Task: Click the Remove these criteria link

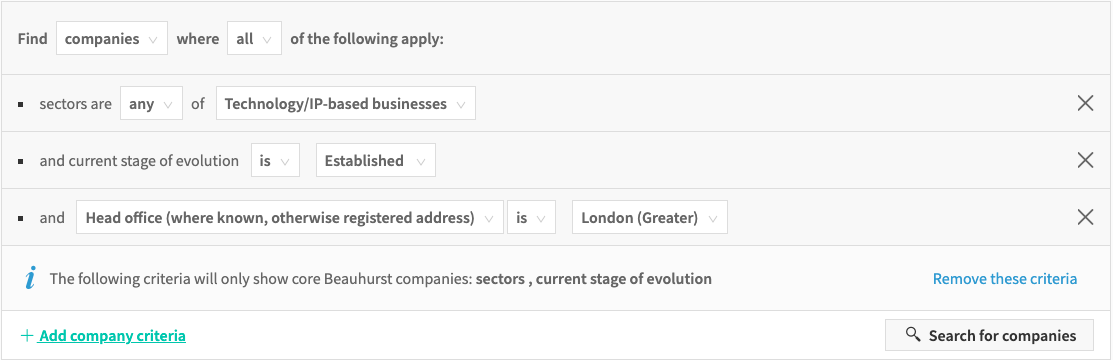Action: click(1004, 279)
